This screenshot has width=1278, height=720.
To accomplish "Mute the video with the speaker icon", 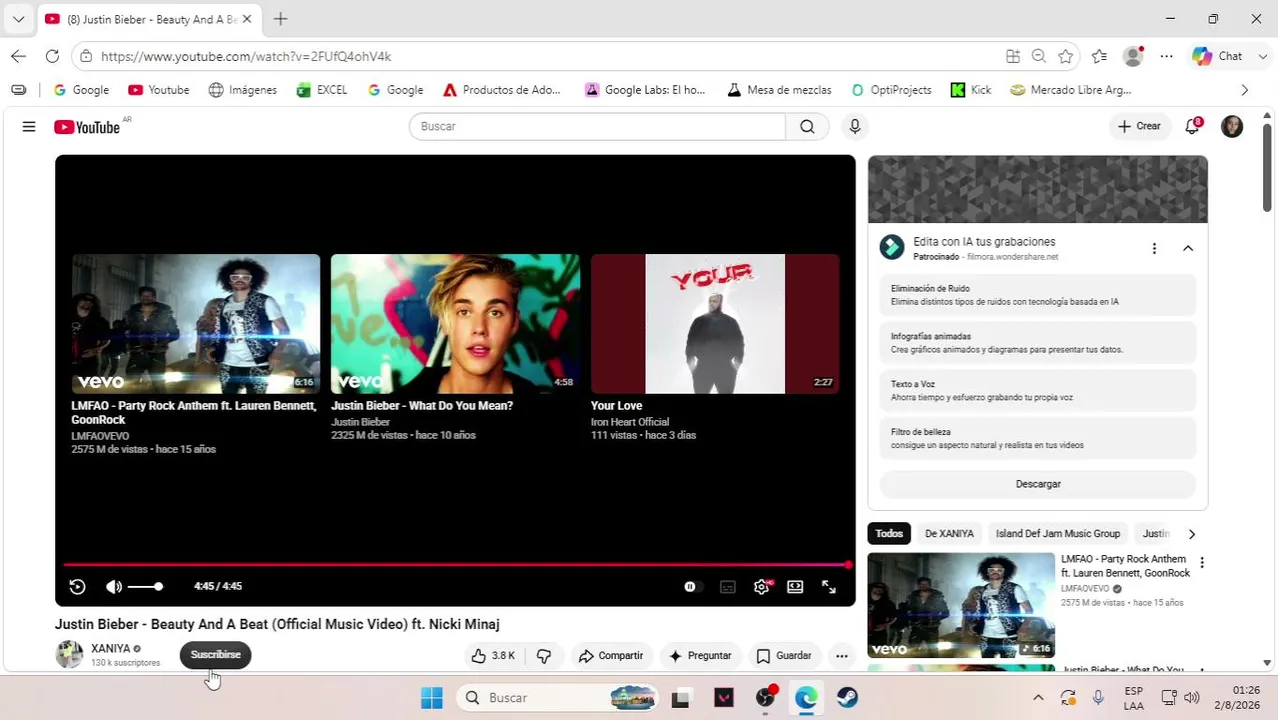I will [114, 587].
